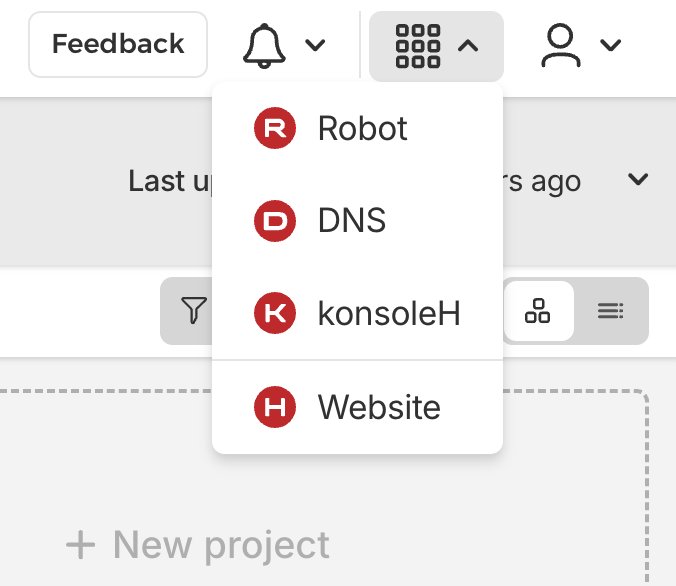The width and height of the screenshot is (676, 586).
Task: Expand the last updated status chevron
Action: pyautogui.click(x=637, y=180)
